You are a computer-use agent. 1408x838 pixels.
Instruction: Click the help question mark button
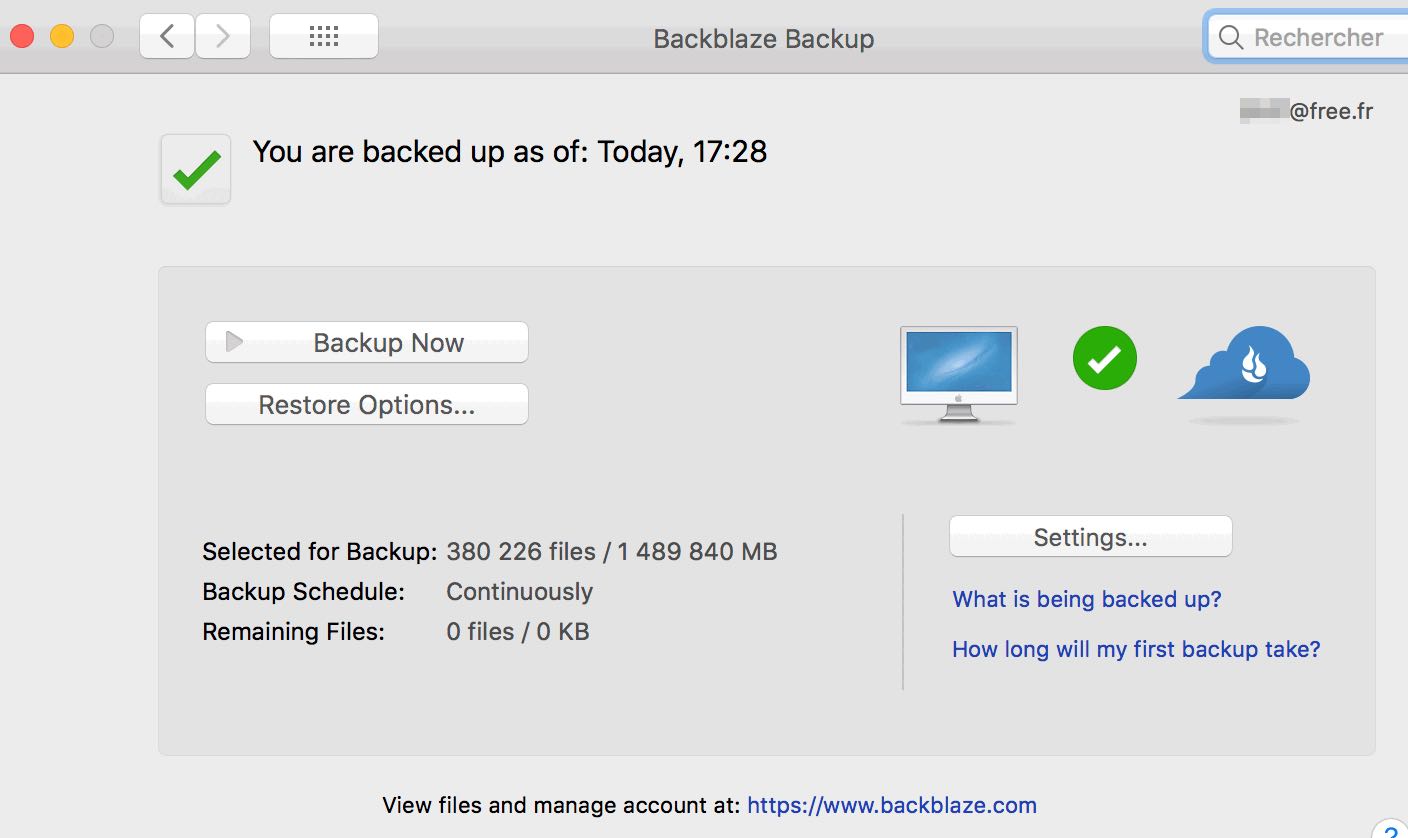tap(1390, 830)
